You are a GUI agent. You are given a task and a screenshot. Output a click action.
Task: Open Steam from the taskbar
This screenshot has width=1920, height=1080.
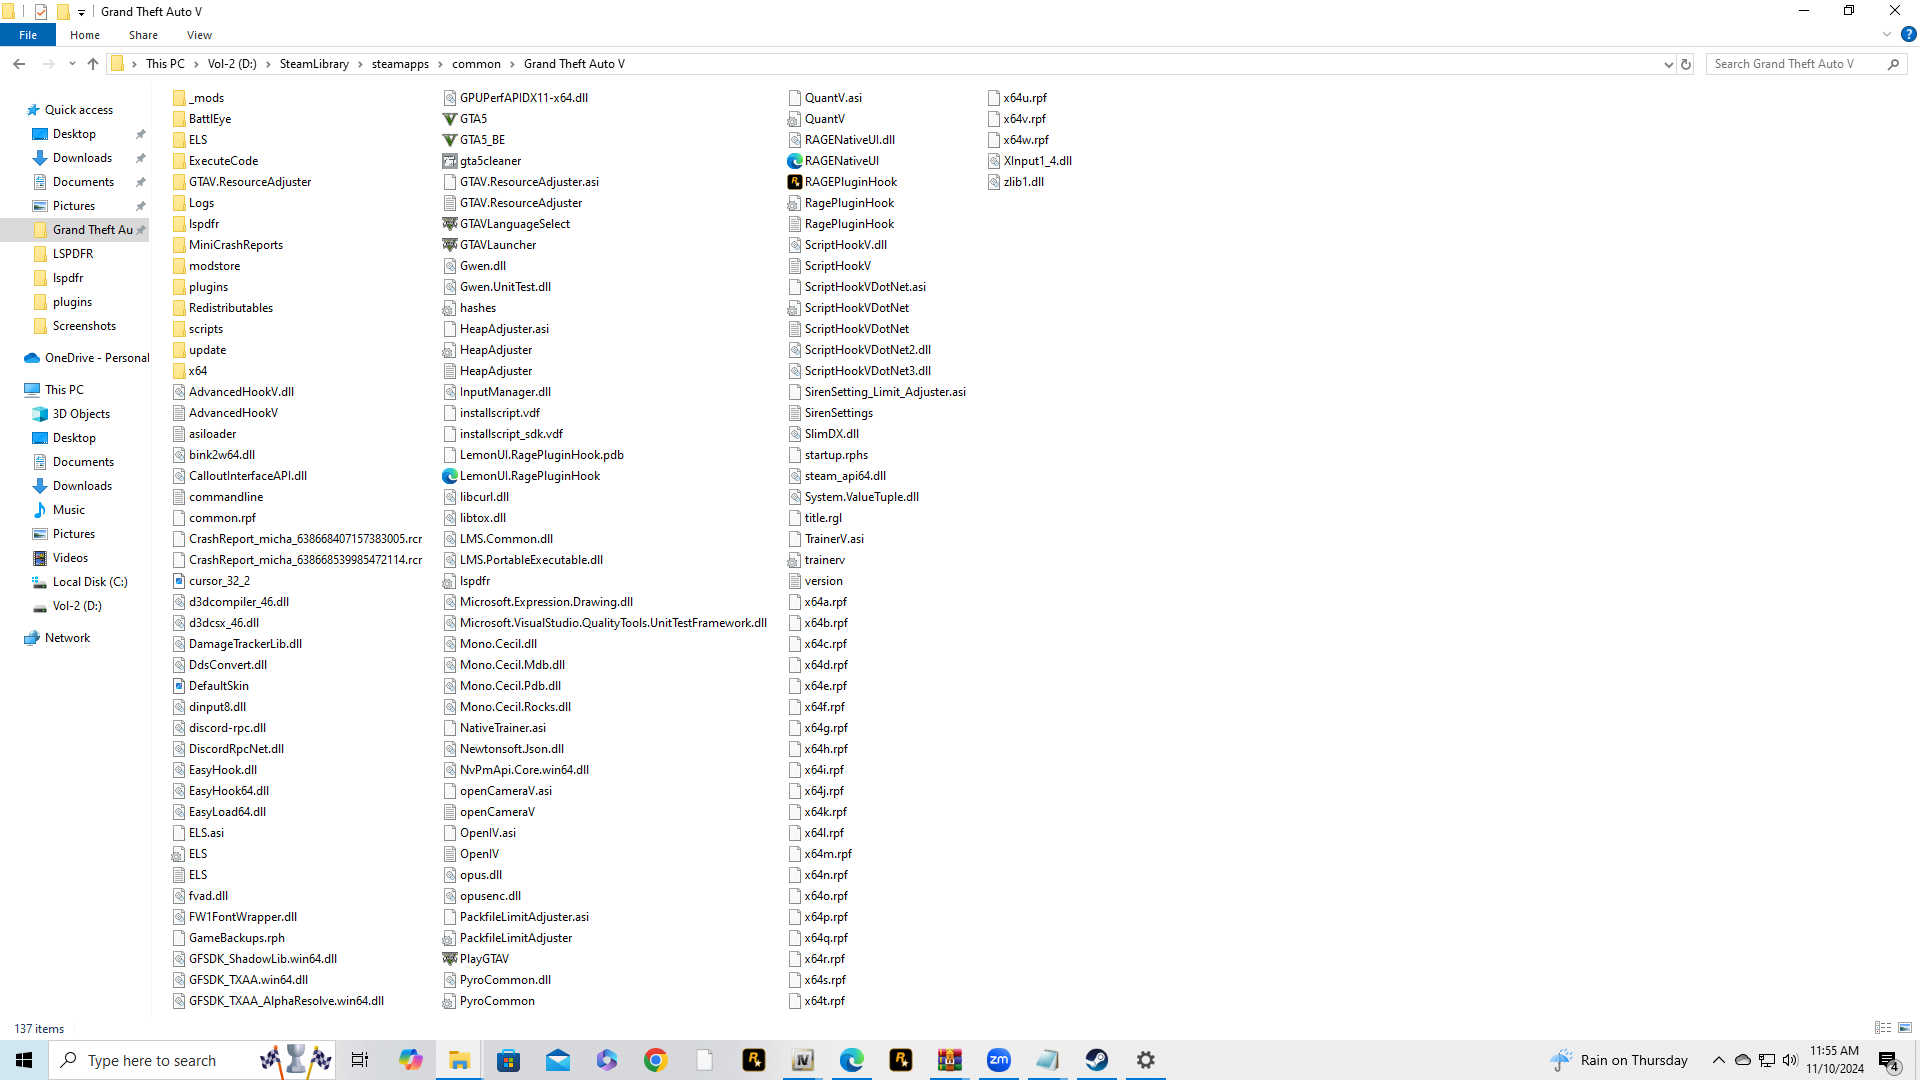1097,1060
